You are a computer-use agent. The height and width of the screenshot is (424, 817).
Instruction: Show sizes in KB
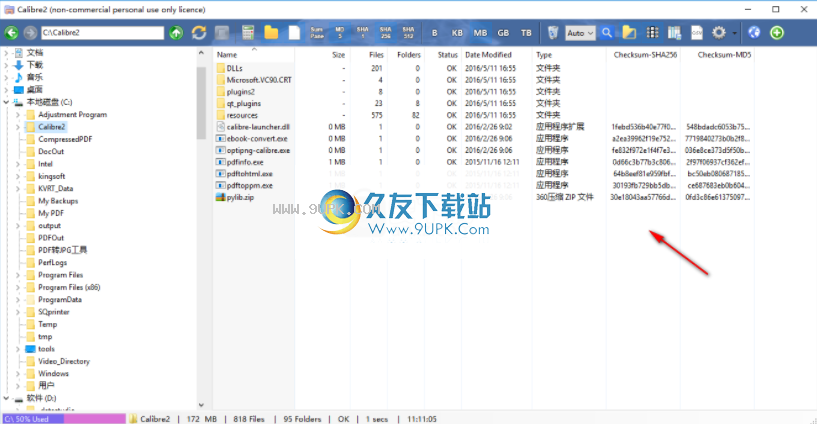457,33
